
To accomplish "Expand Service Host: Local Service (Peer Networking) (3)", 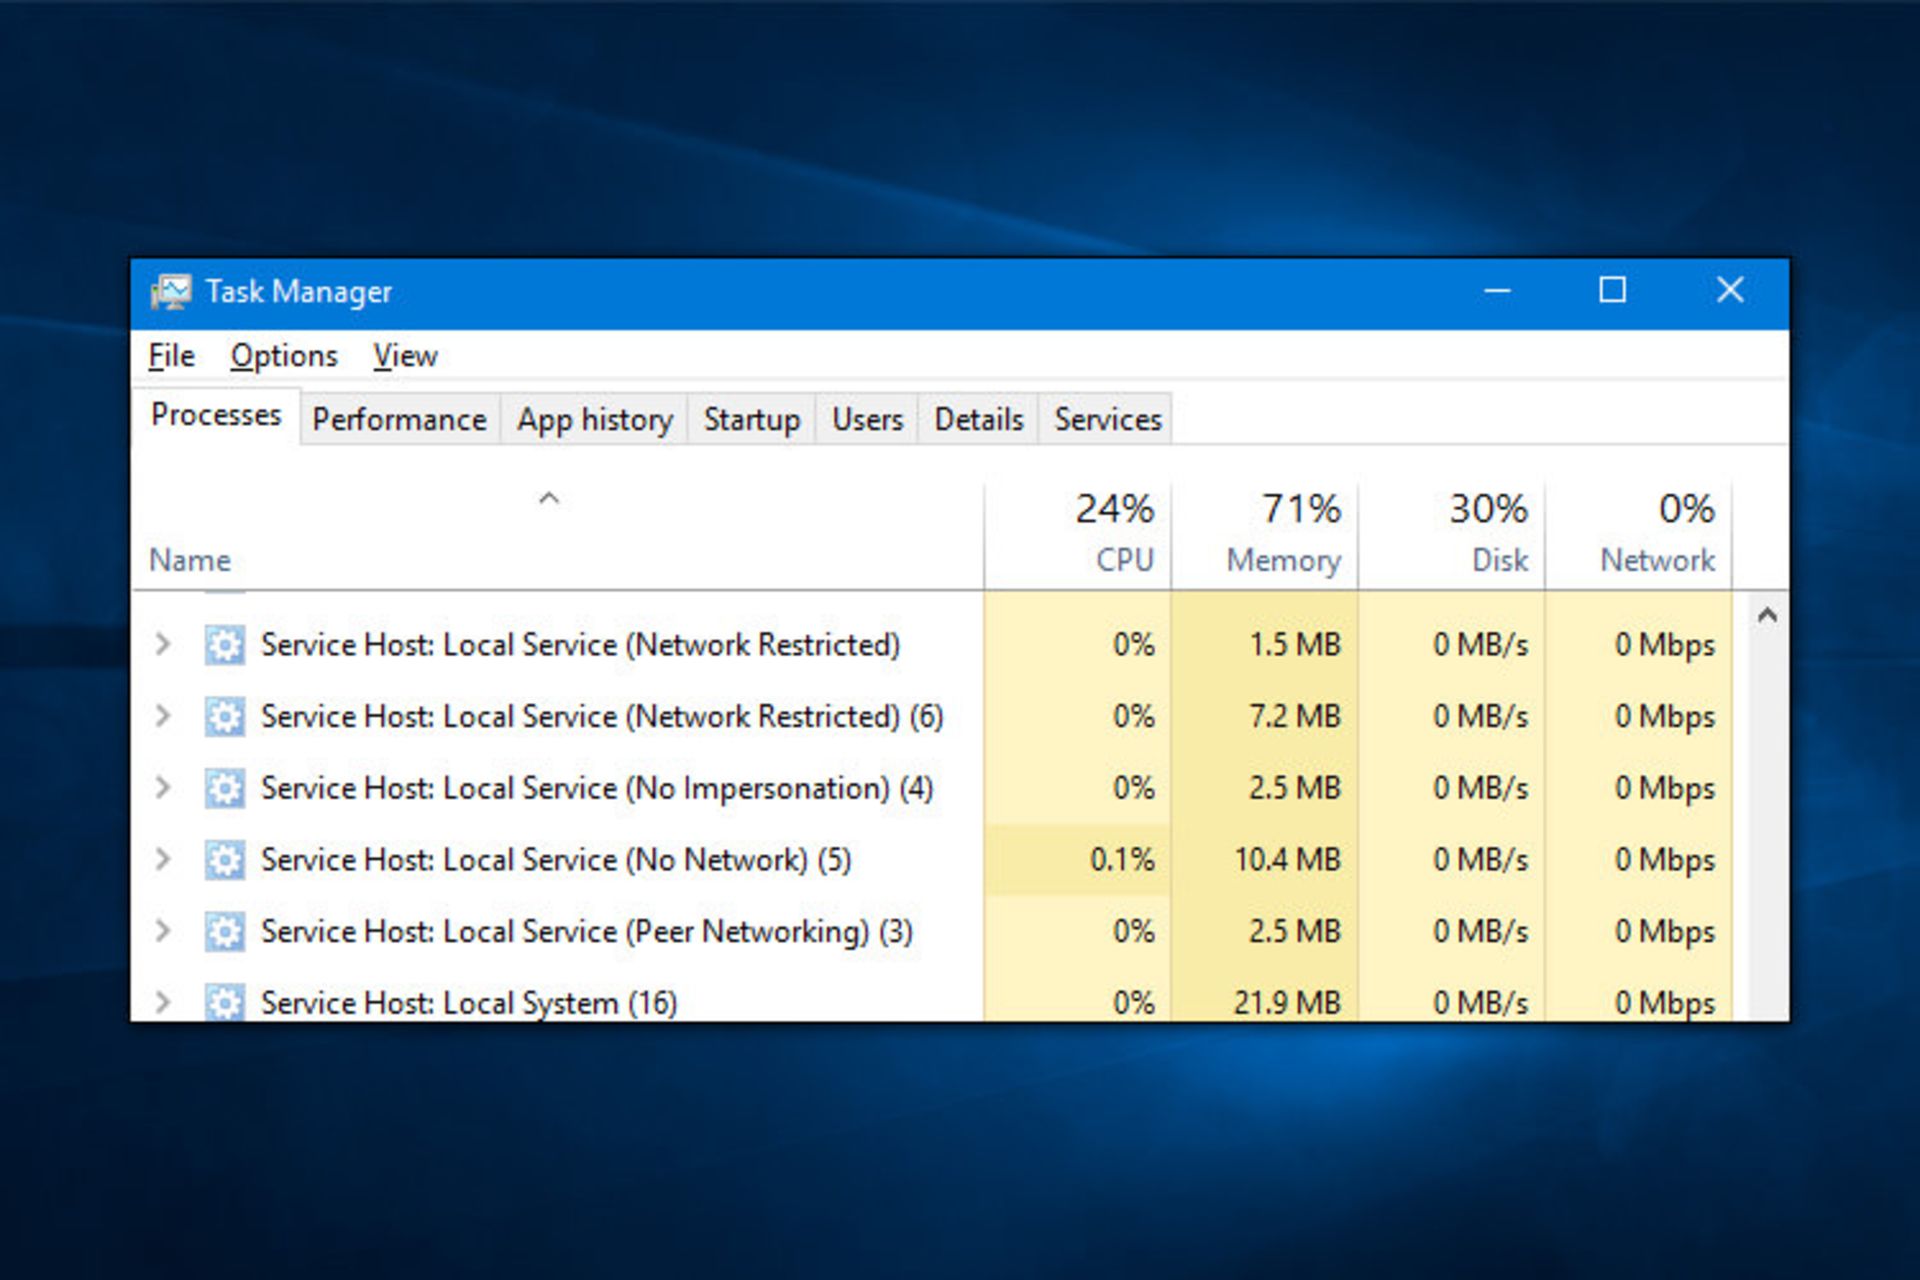I will coord(163,931).
